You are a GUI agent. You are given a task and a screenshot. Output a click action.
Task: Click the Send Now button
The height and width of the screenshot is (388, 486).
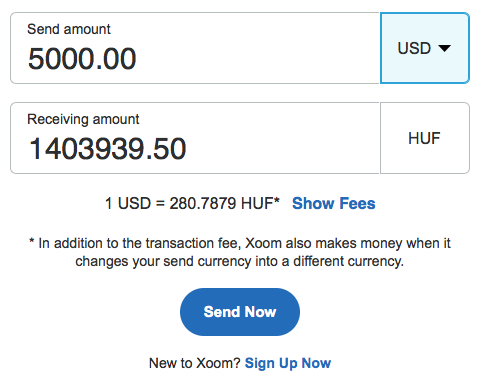(240, 312)
